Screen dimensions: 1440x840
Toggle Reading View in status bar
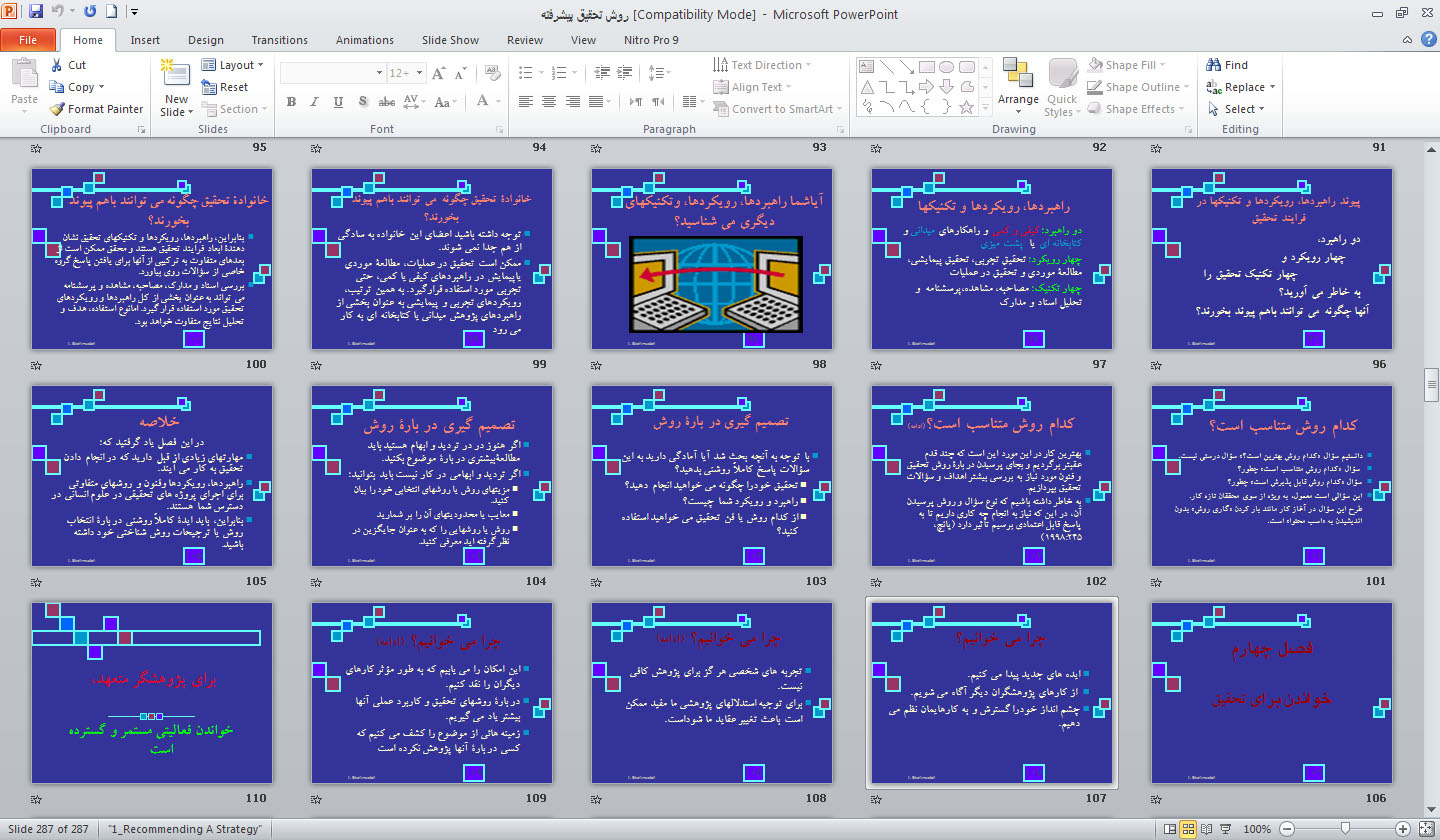pyautogui.click(x=1208, y=829)
